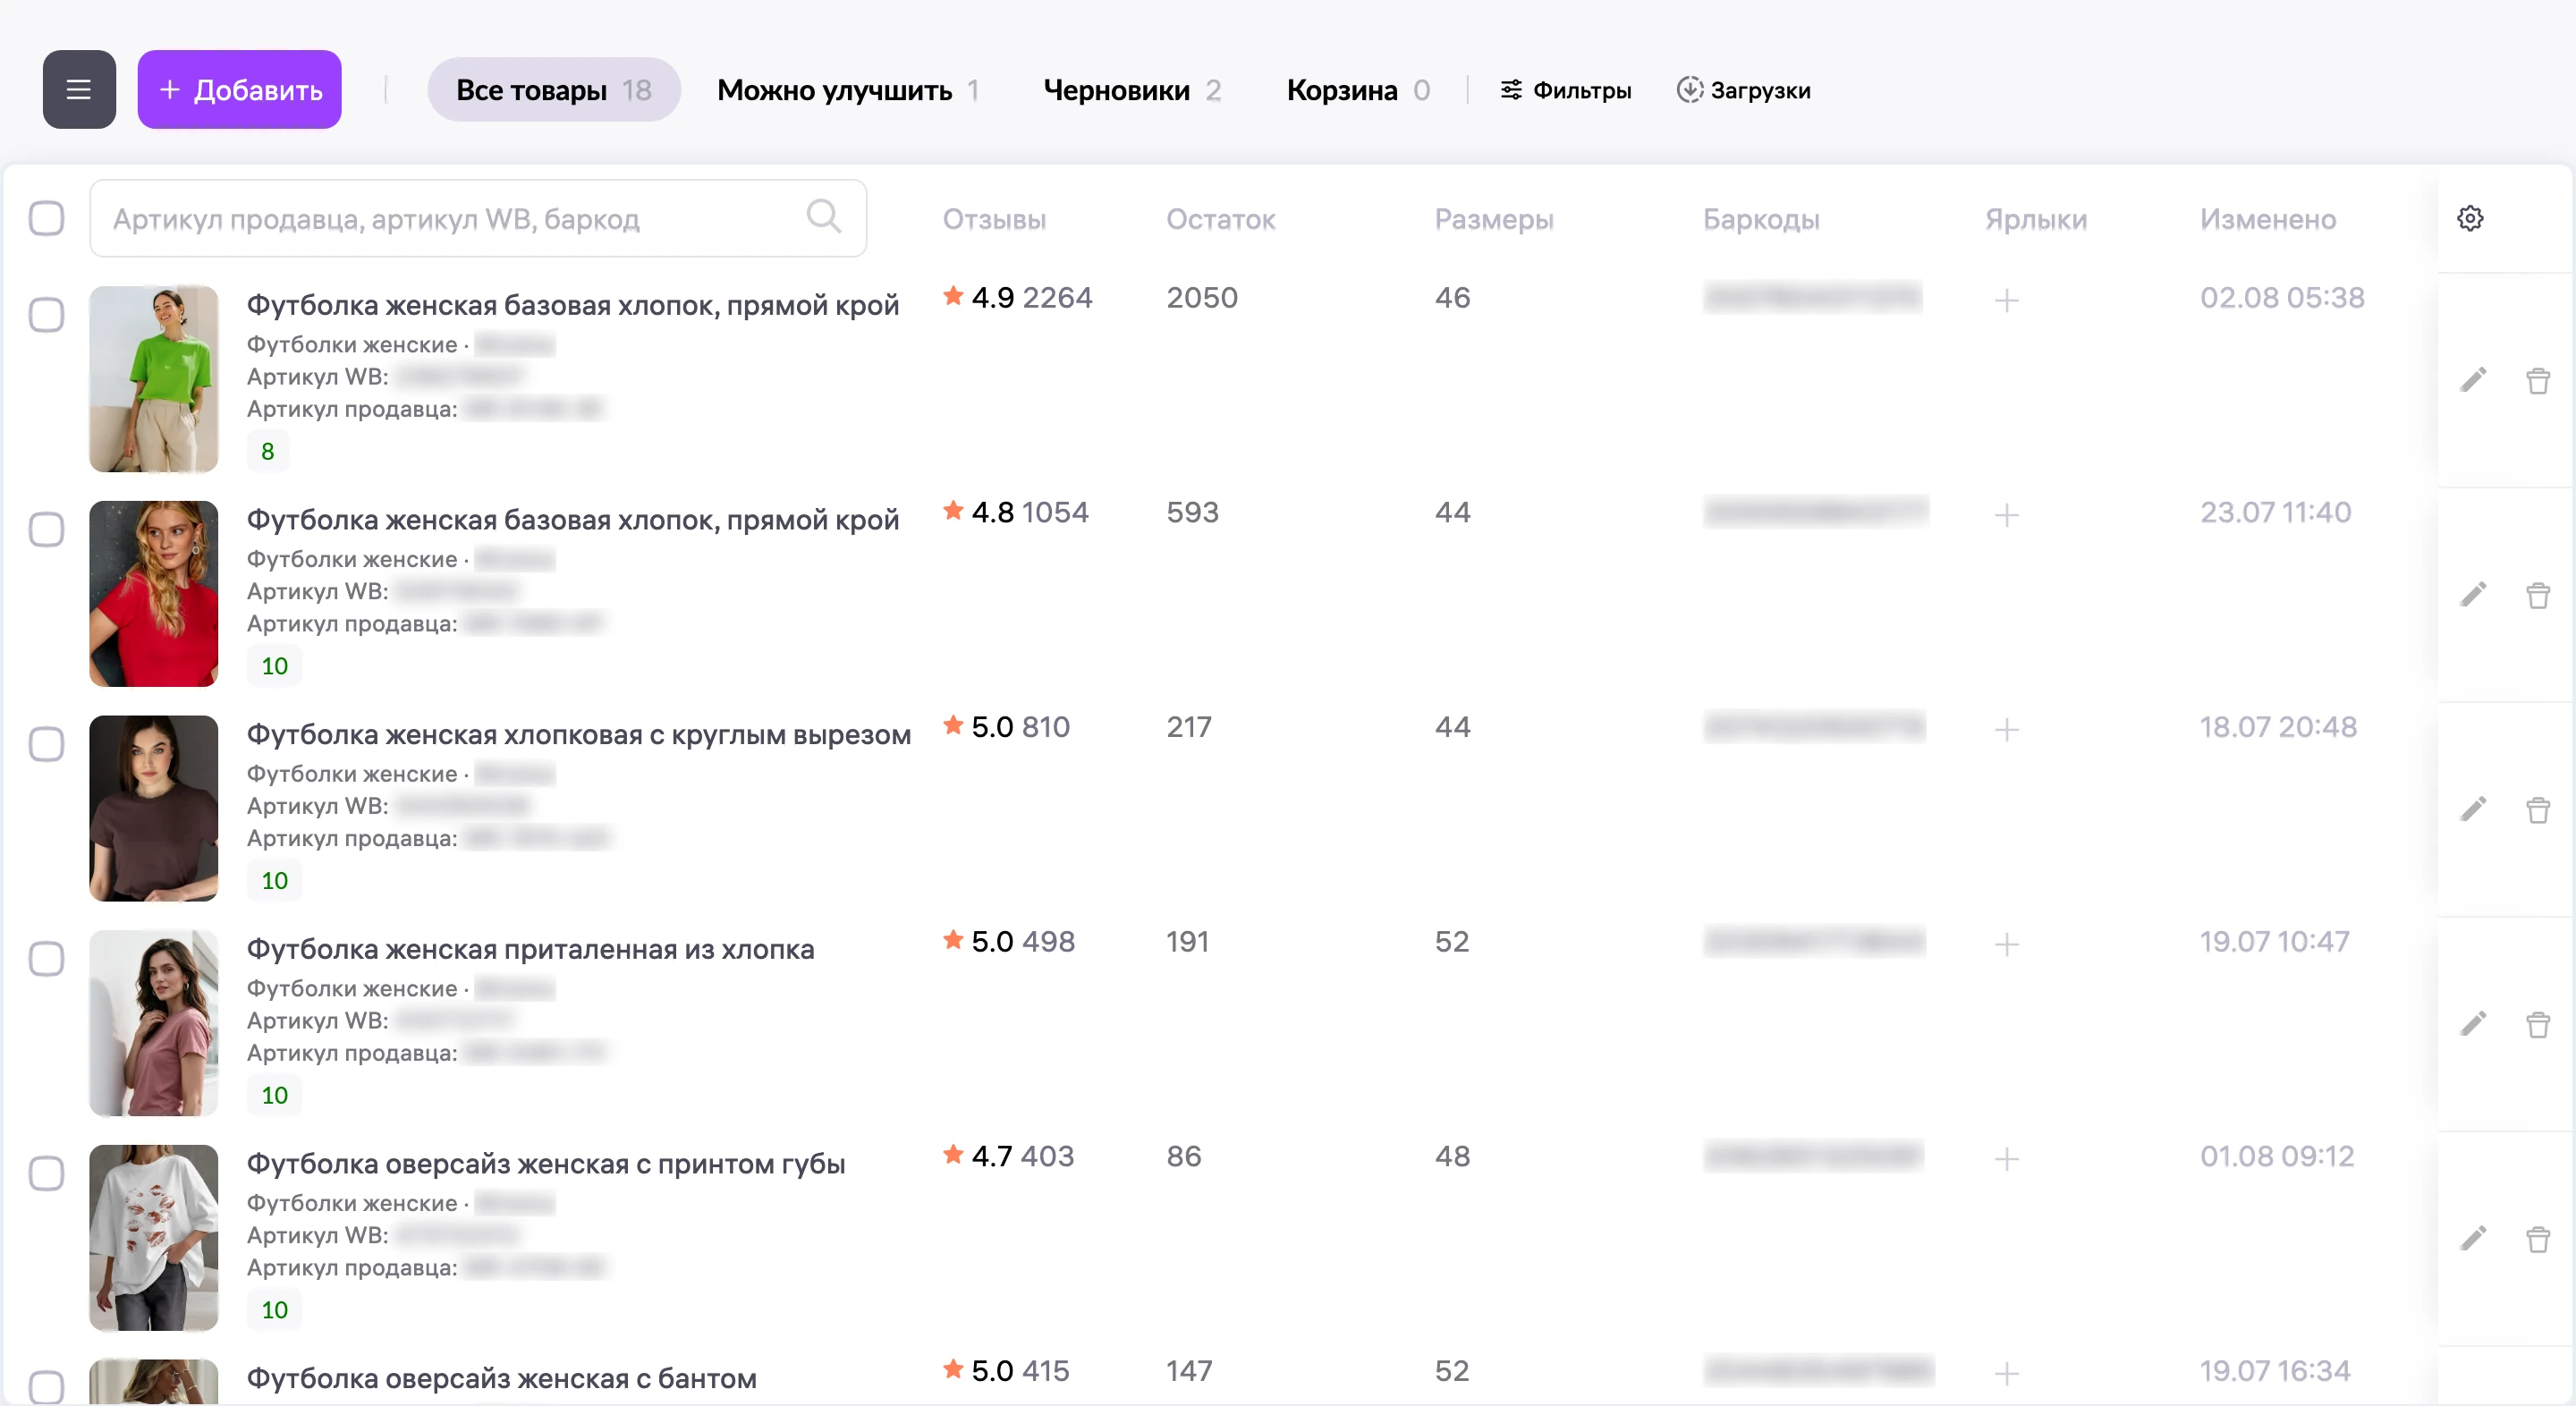Open the Загрузки section
The width and height of the screenshot is (2576, 1406).
[1743, 90]
